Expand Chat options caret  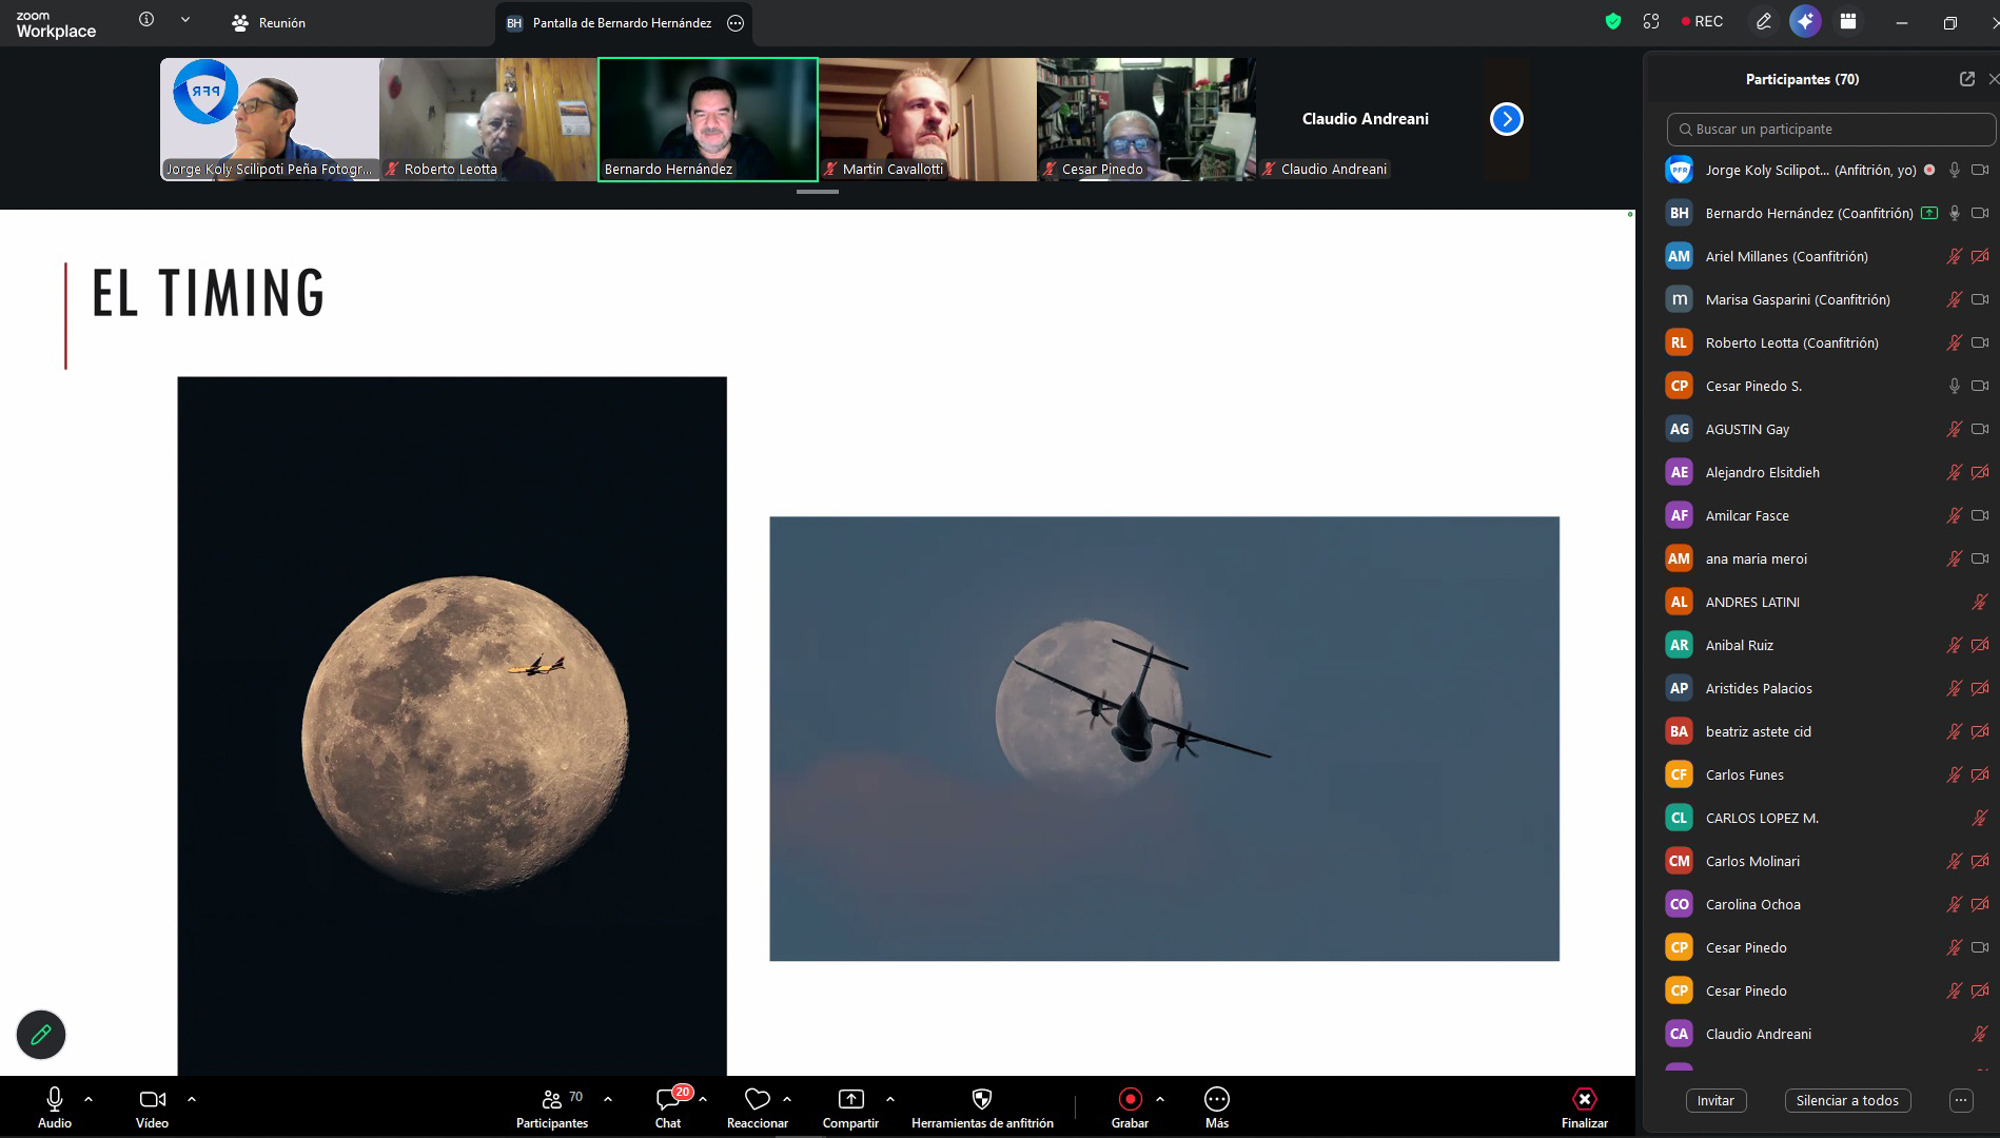pos(704,1099)
